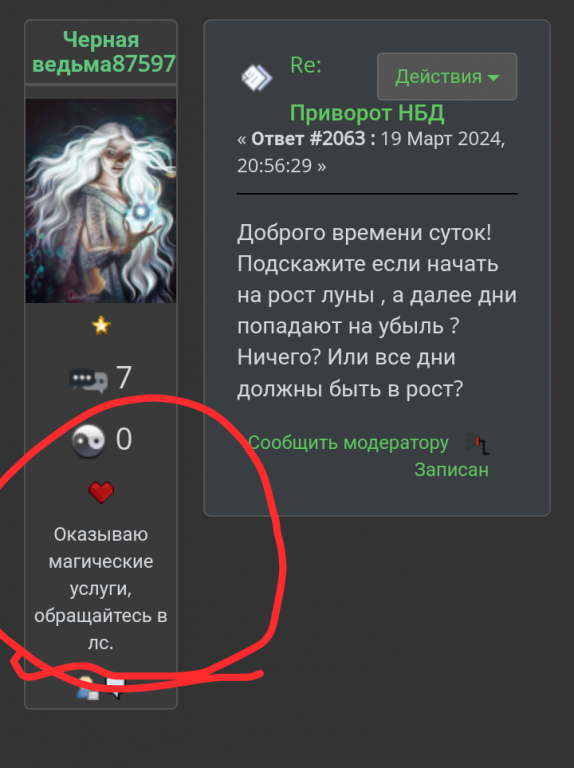The image size is (574, 768).
Task: Click the Оказываю магические услуги personal text
Action: tap(101, 588)
